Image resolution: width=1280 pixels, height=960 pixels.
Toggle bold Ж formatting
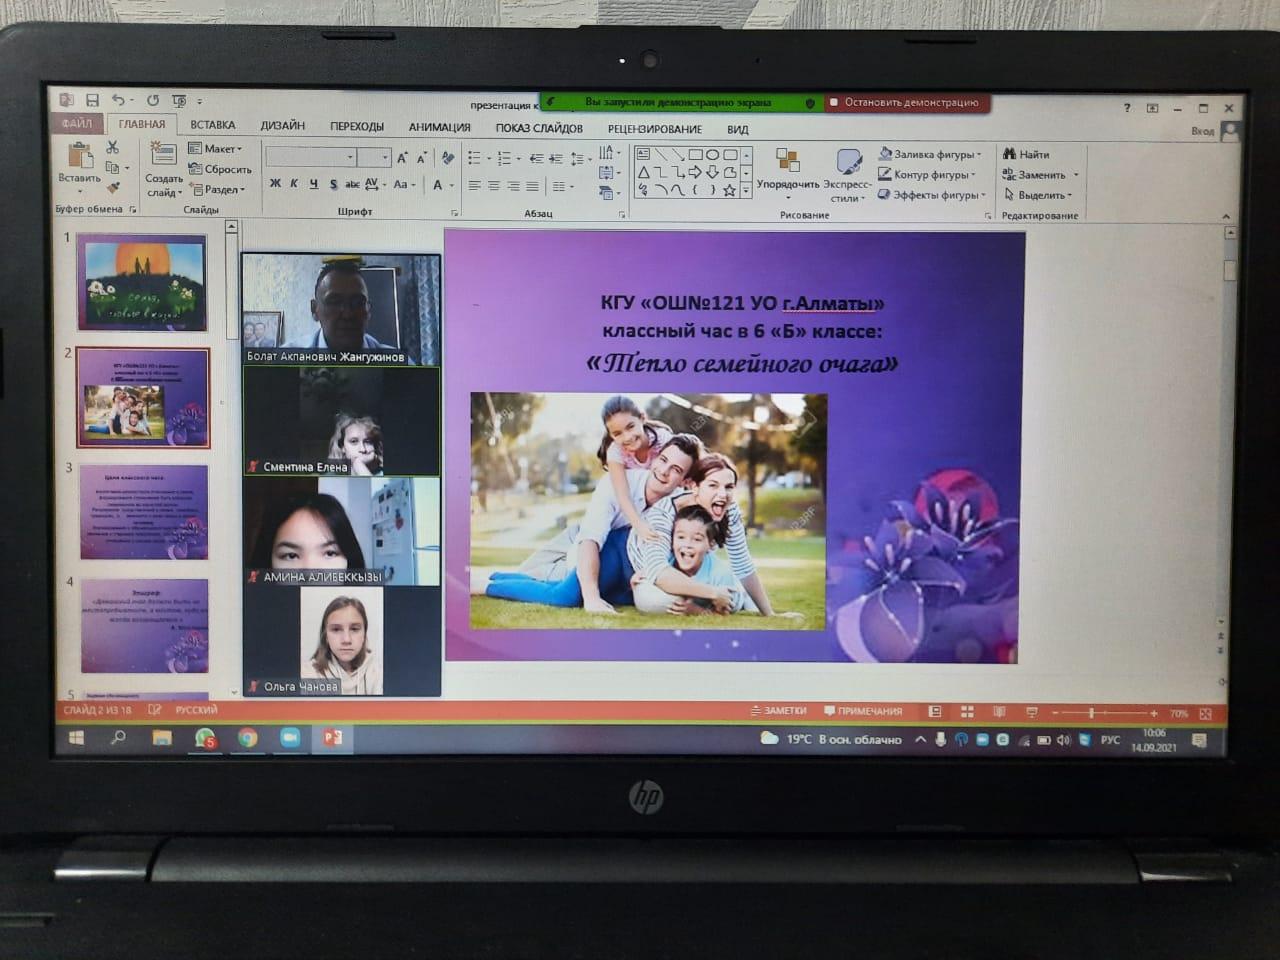pyautogui.click(x=275, y=184)
